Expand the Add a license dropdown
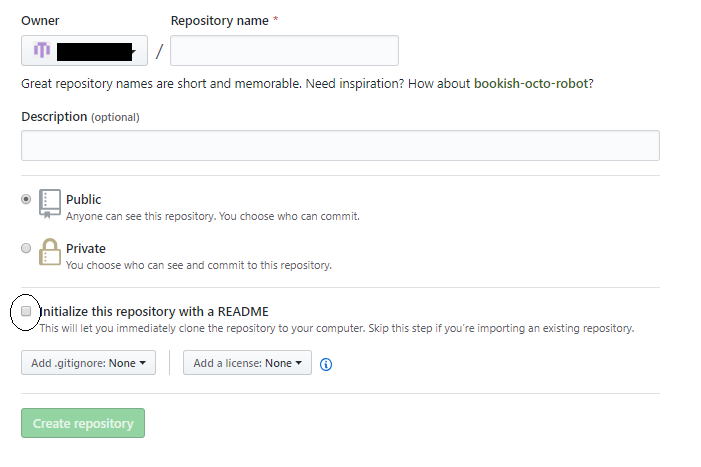 (247, 363)
